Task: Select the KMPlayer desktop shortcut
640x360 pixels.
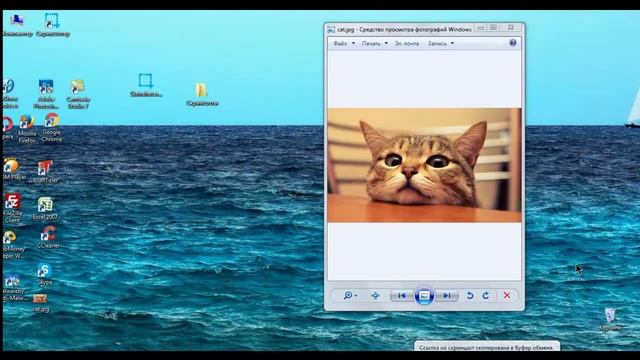Action: pyautogui.click(x=13, y=169)
